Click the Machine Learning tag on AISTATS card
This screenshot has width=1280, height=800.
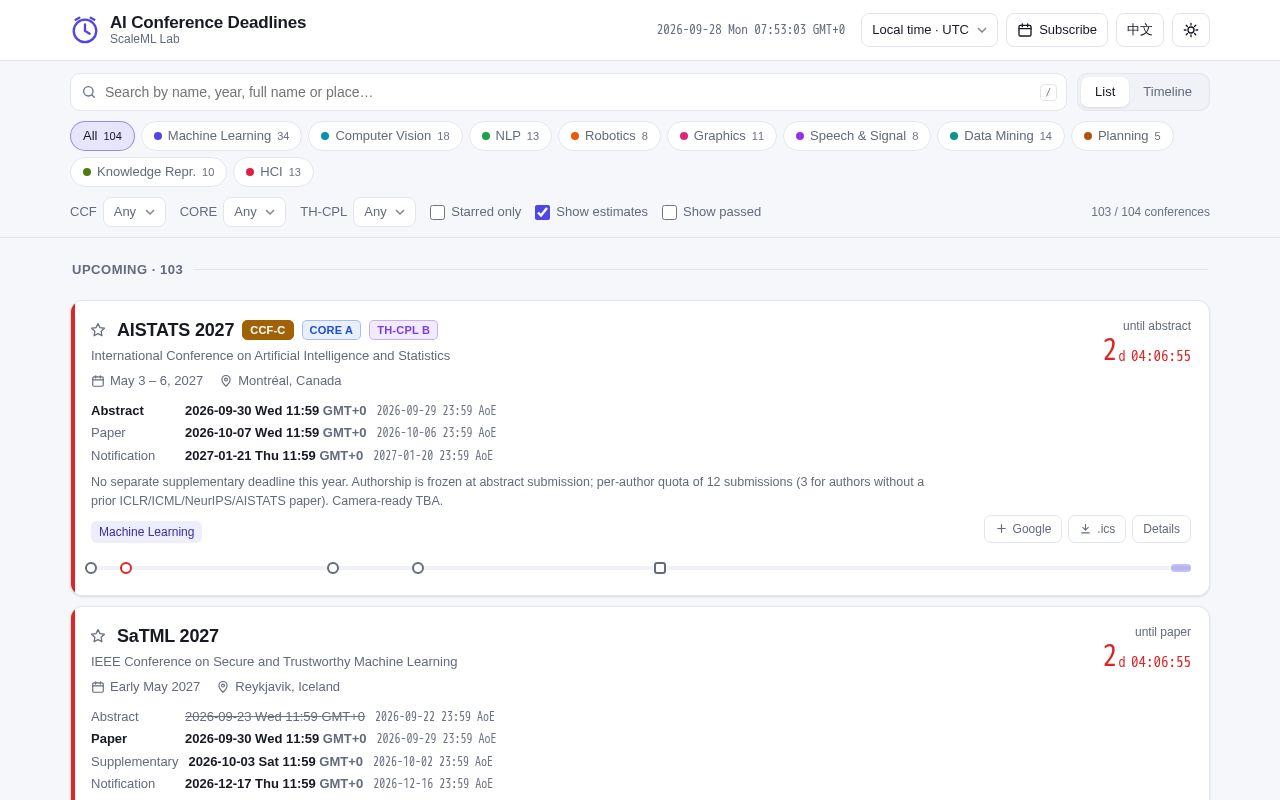(146, 532)
